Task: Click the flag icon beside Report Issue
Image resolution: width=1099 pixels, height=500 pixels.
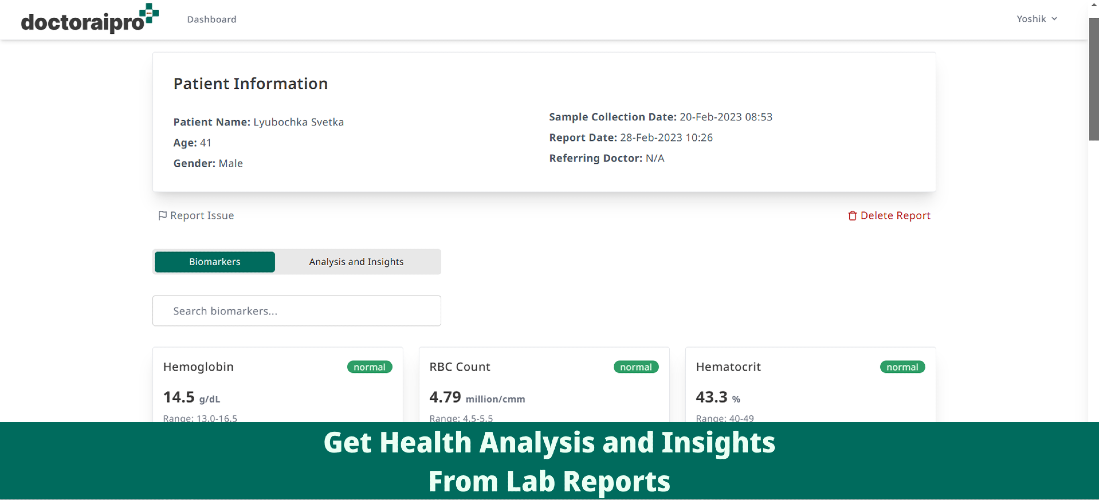Action: click(163, 216)
